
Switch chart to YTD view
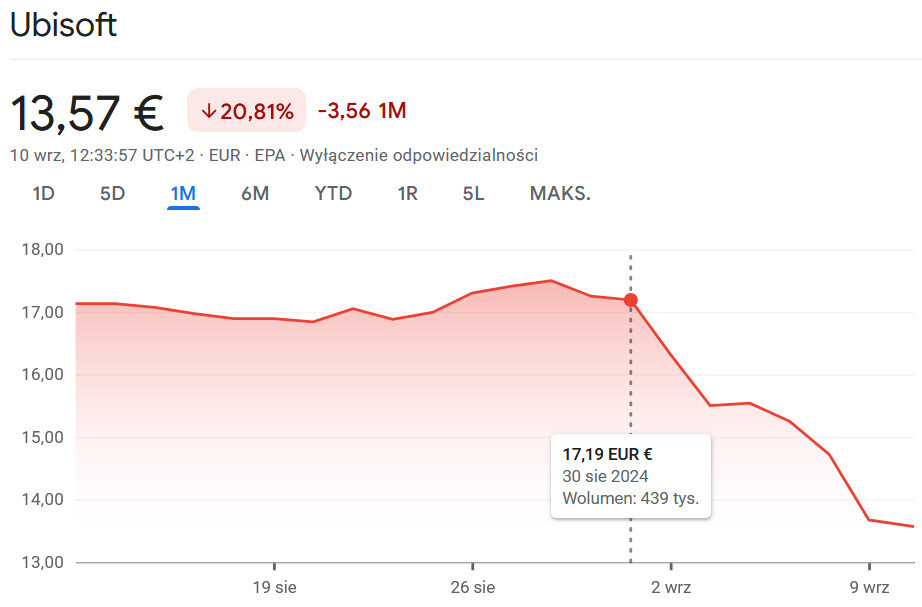click(x=333, y=193)
